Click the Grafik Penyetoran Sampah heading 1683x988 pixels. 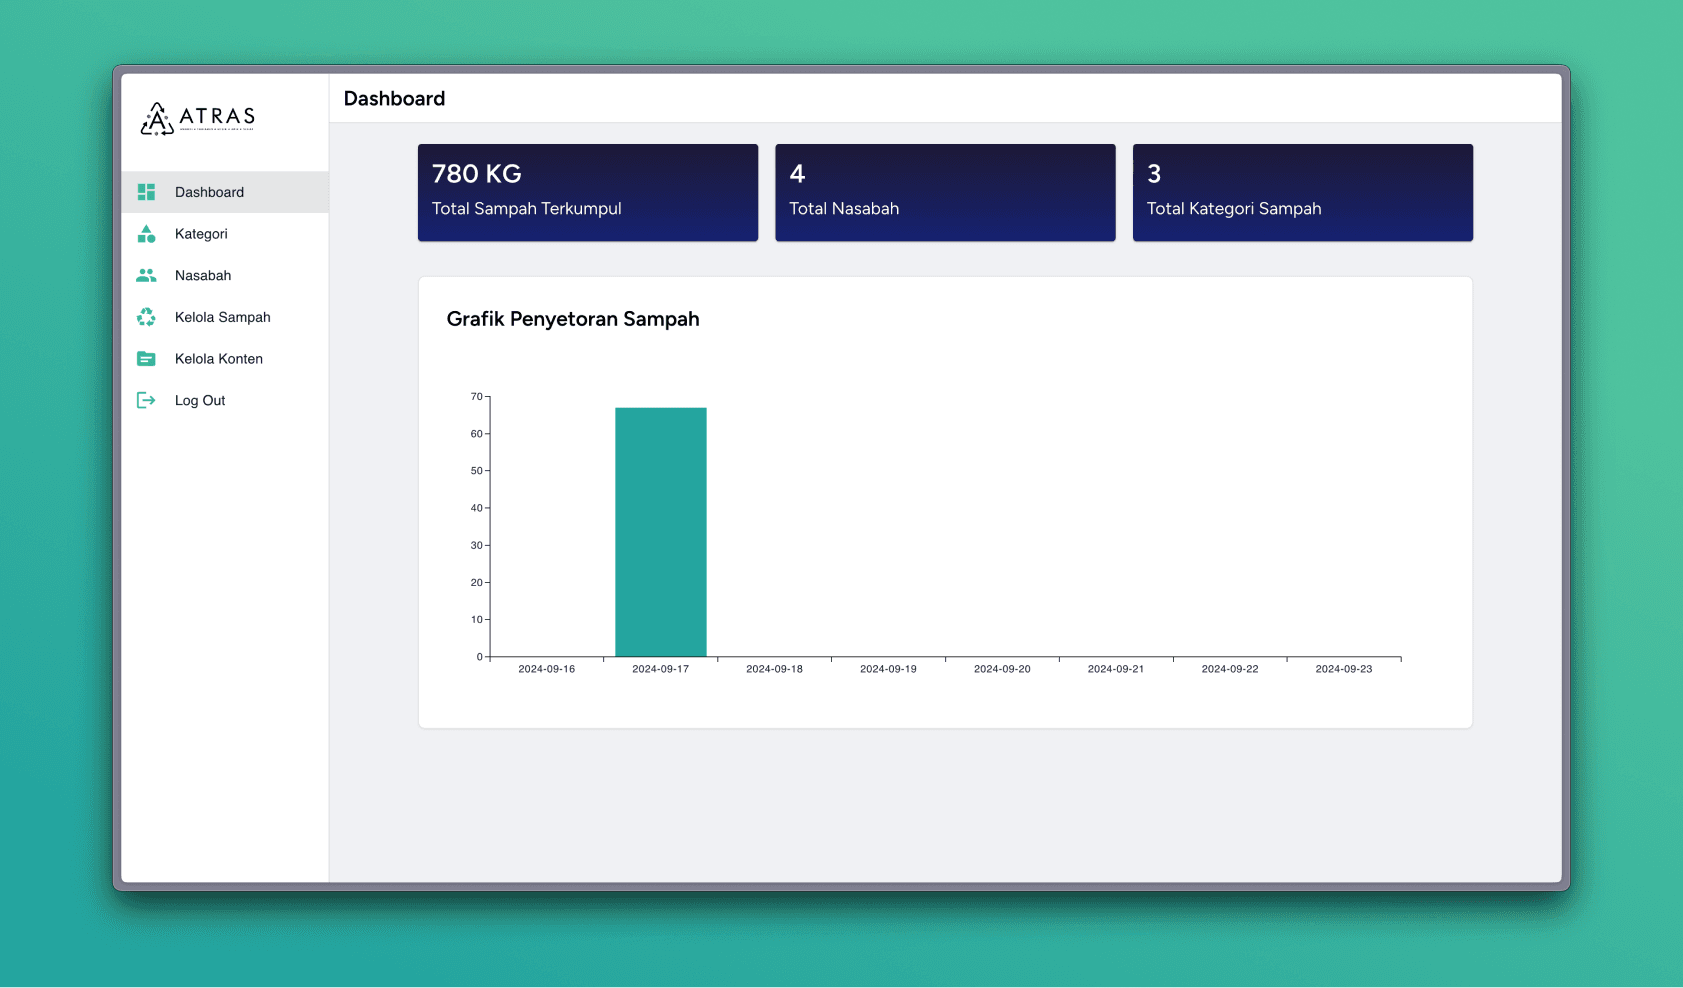[x=573, y=319]
